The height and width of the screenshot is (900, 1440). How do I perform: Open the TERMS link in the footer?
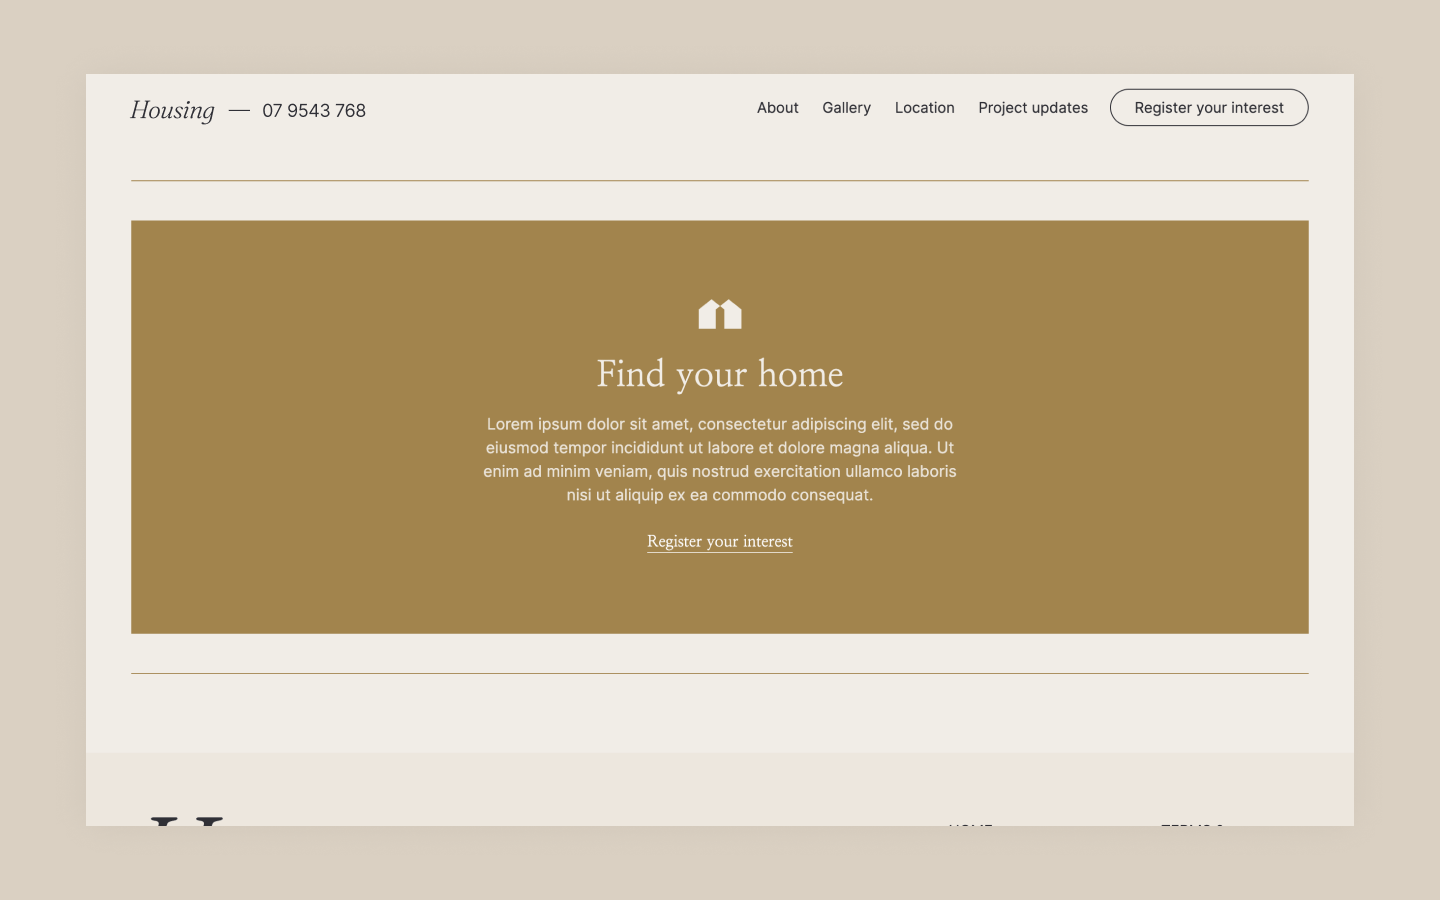pyautogui.click(x=1190, y=828)
